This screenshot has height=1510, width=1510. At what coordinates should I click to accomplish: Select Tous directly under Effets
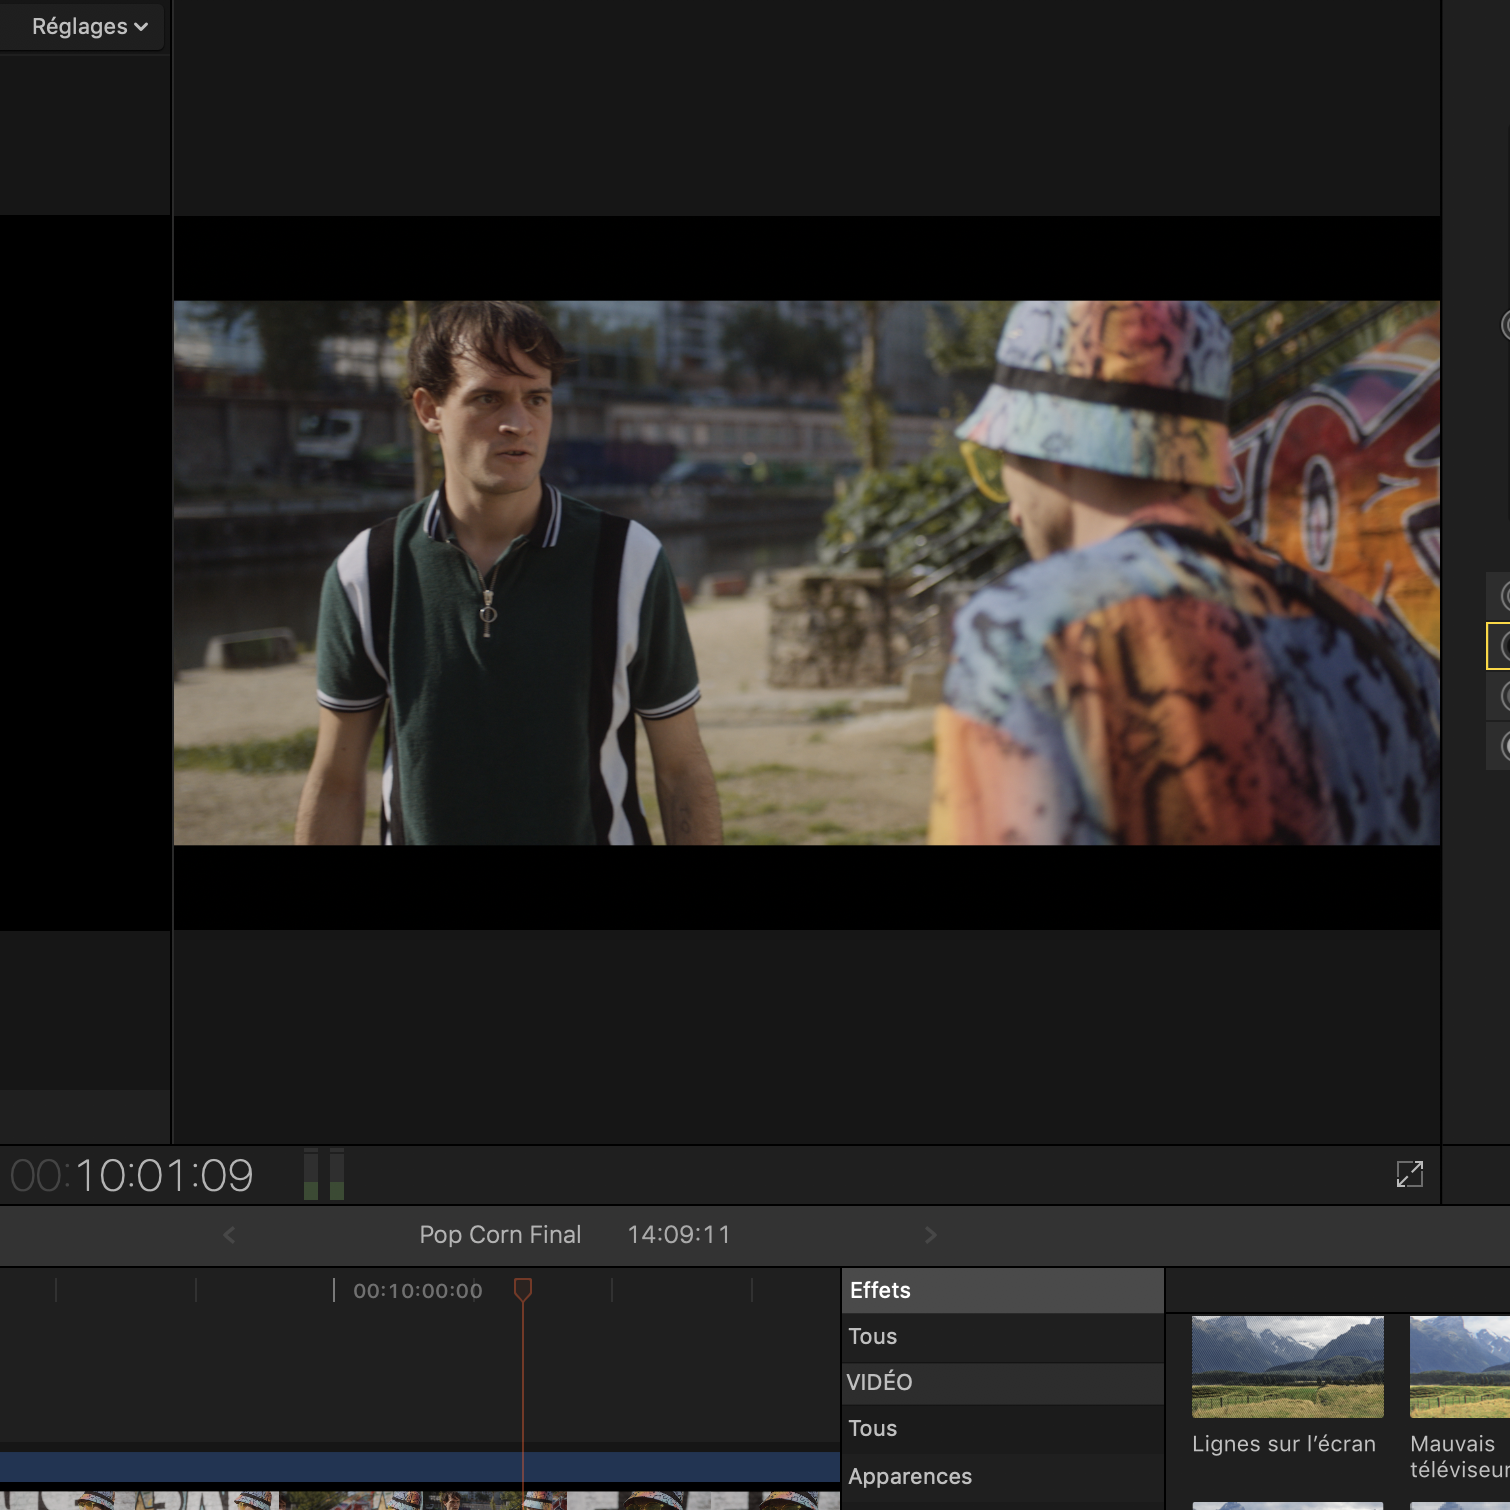click(x=873, y=1337)
